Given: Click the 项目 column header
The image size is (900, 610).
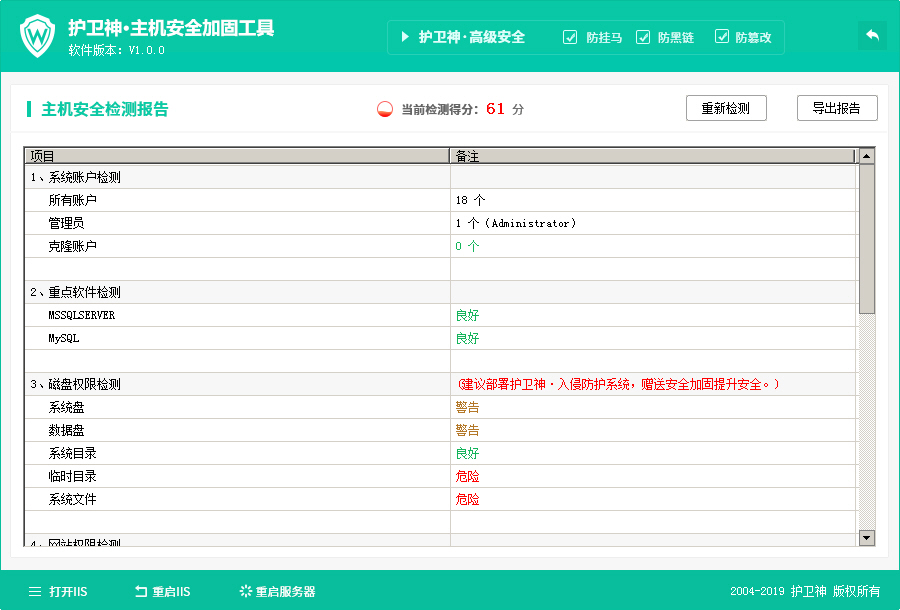Looking at the screenshot, I should 237,156.
